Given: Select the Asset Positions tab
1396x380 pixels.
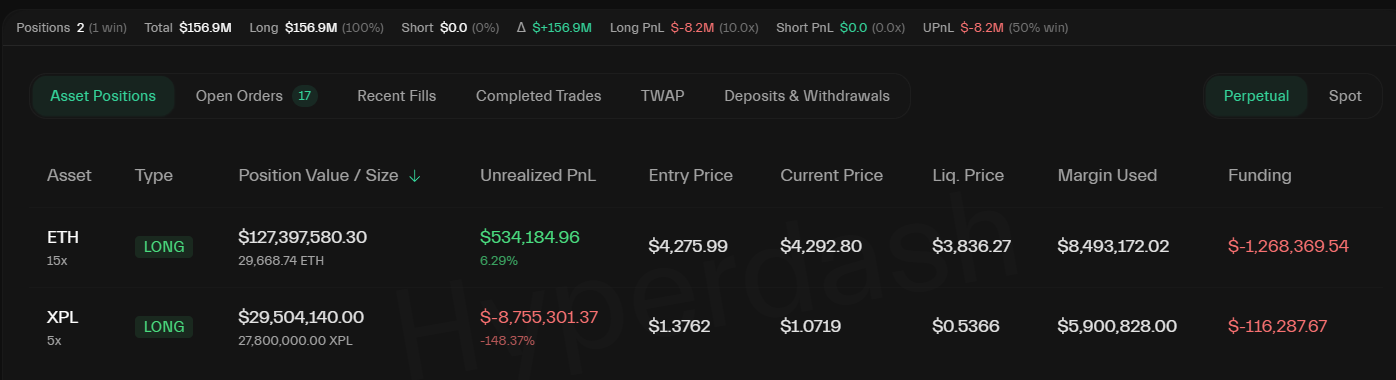Looking at the screenshot, I should point(103,96).
